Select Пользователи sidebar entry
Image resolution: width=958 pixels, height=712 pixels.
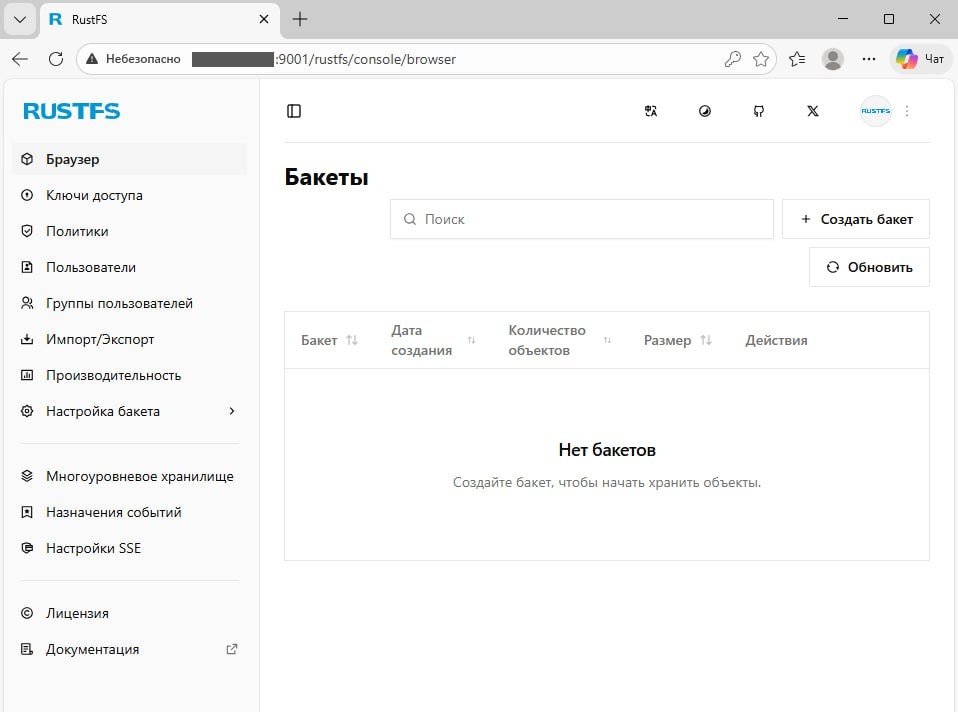[x=130, y=267]
